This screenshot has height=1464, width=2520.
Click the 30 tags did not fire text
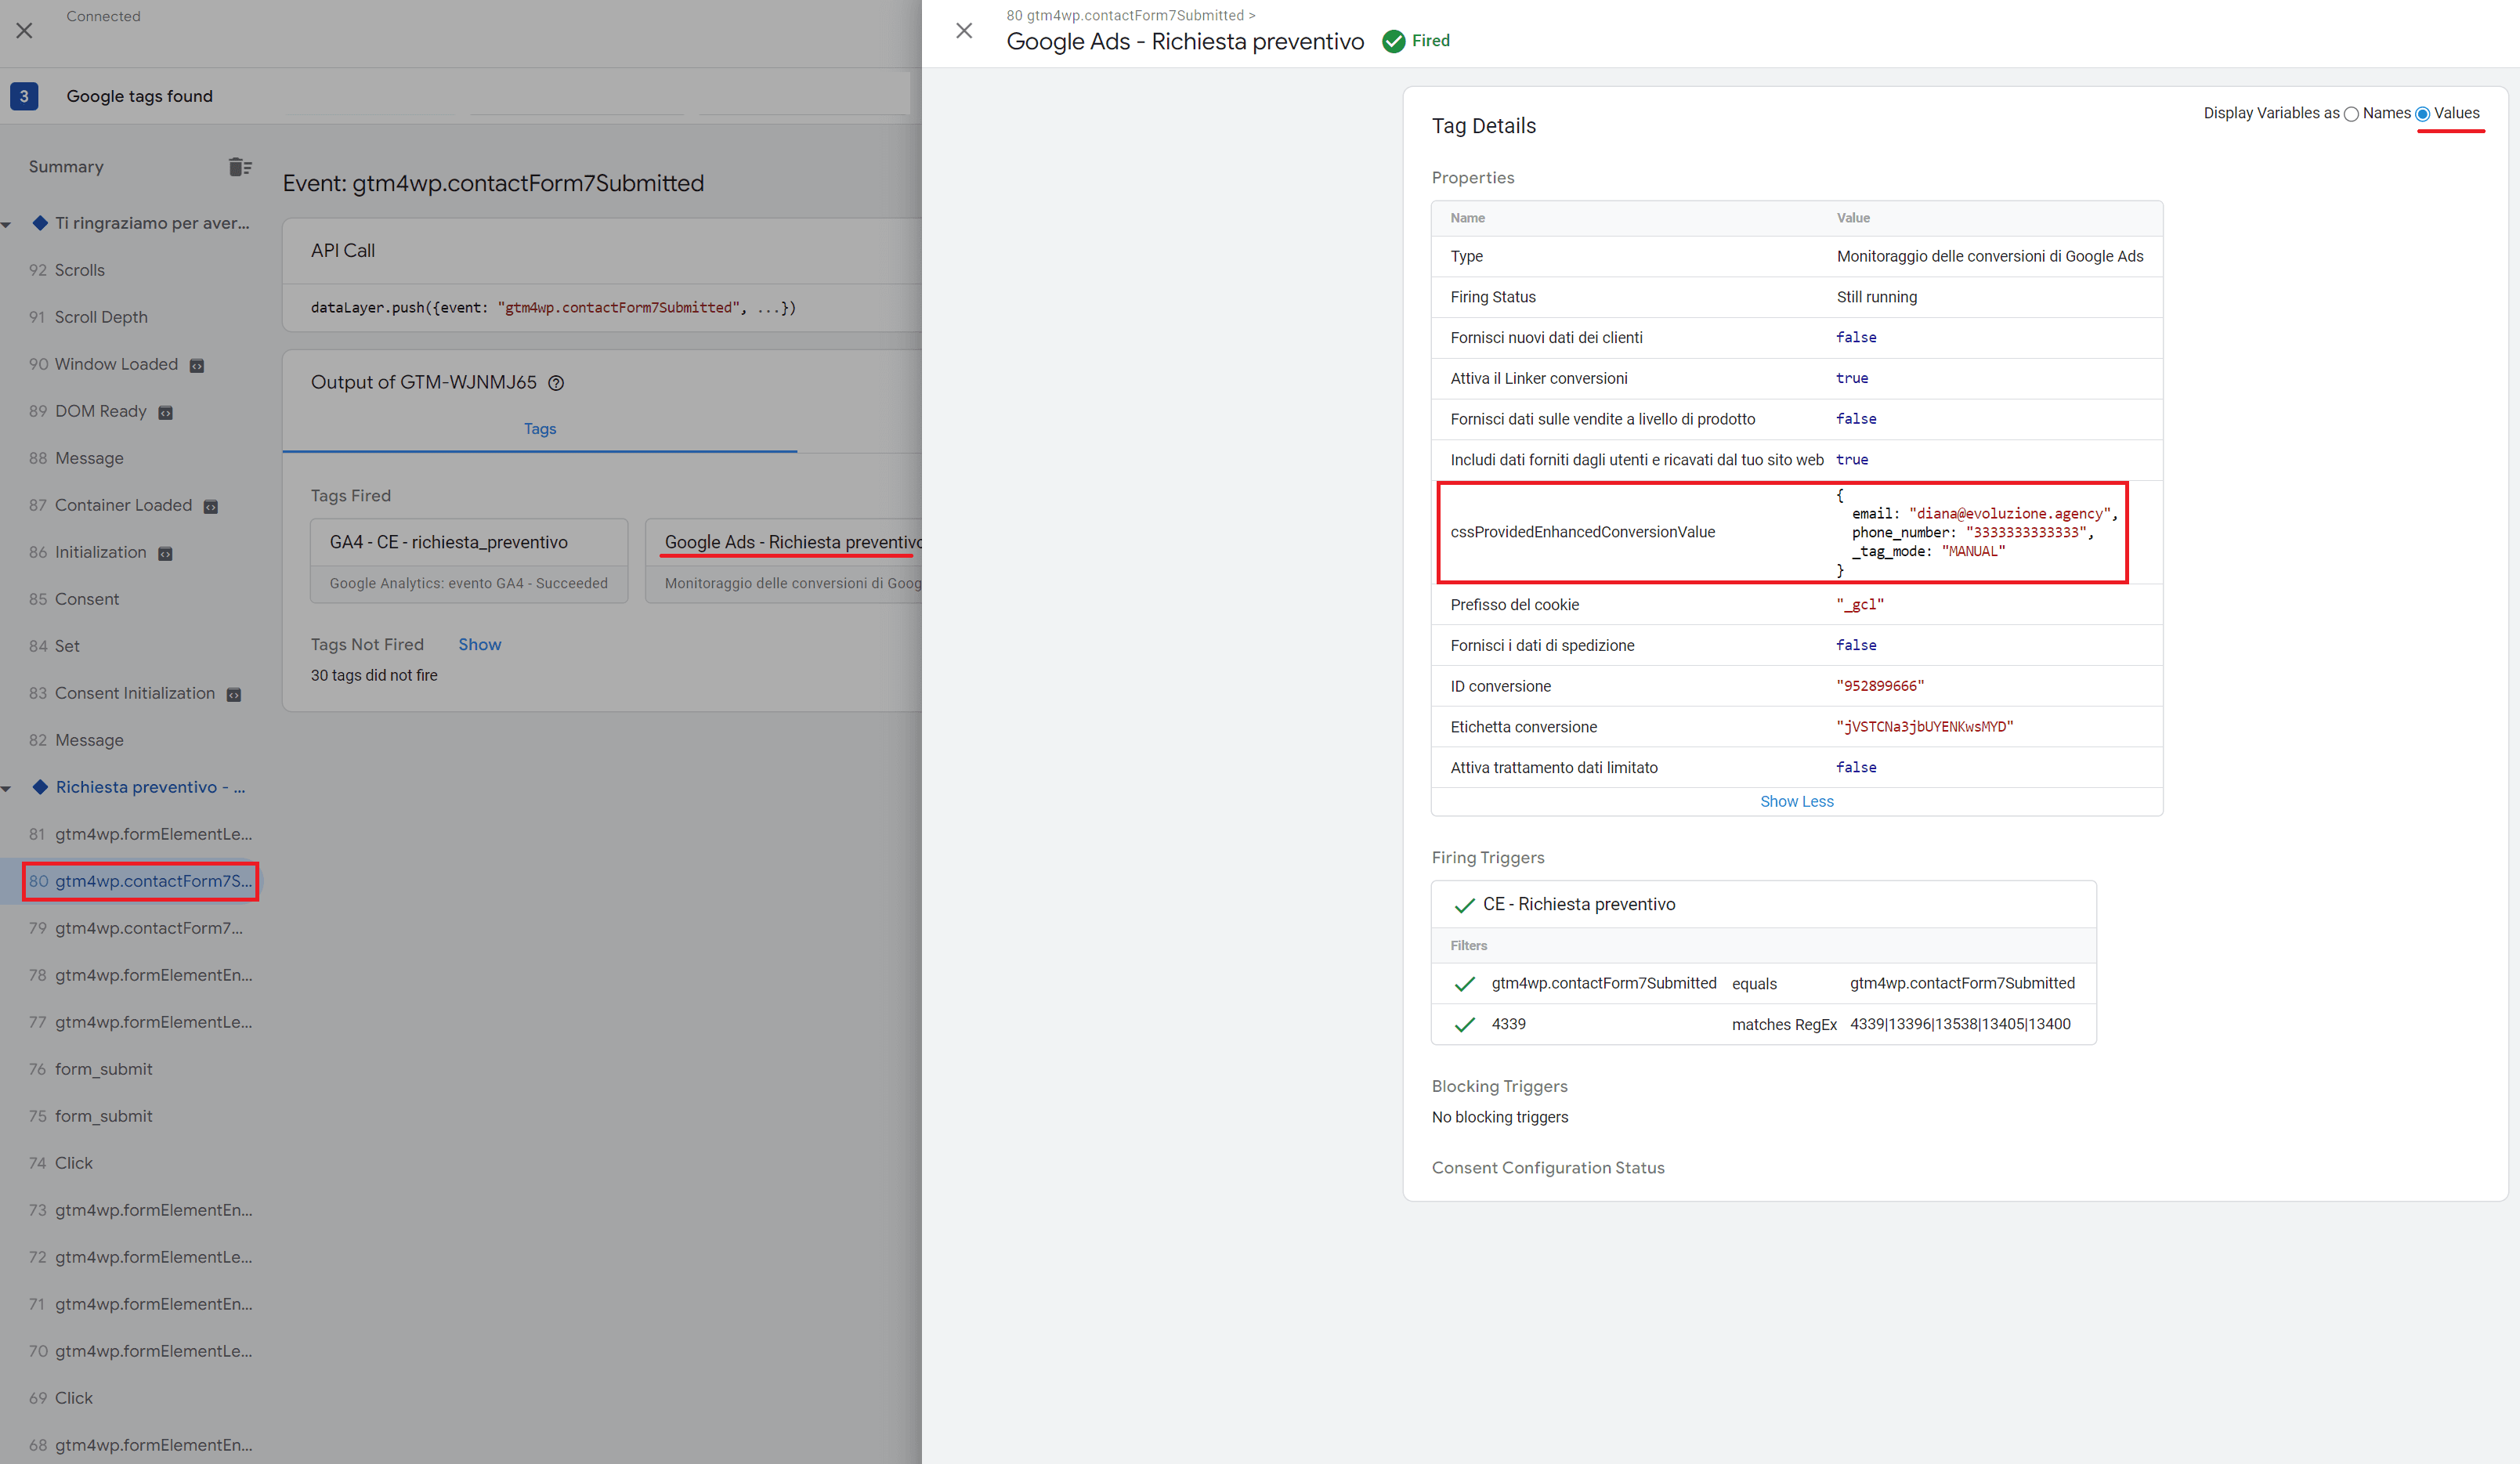pos(374,676)
